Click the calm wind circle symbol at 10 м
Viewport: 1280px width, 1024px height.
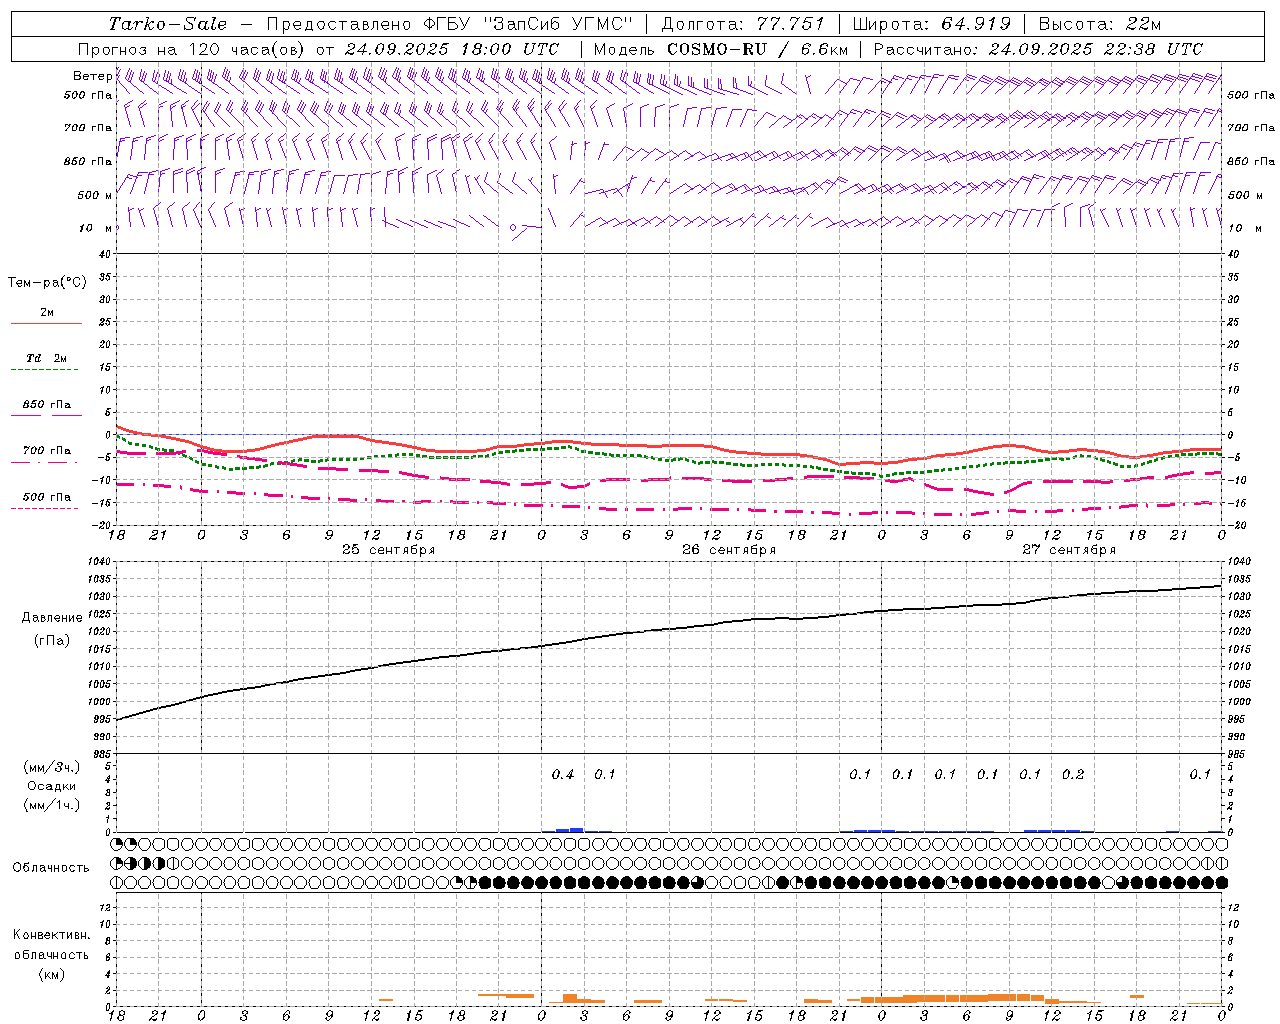(x=513, y=228)
